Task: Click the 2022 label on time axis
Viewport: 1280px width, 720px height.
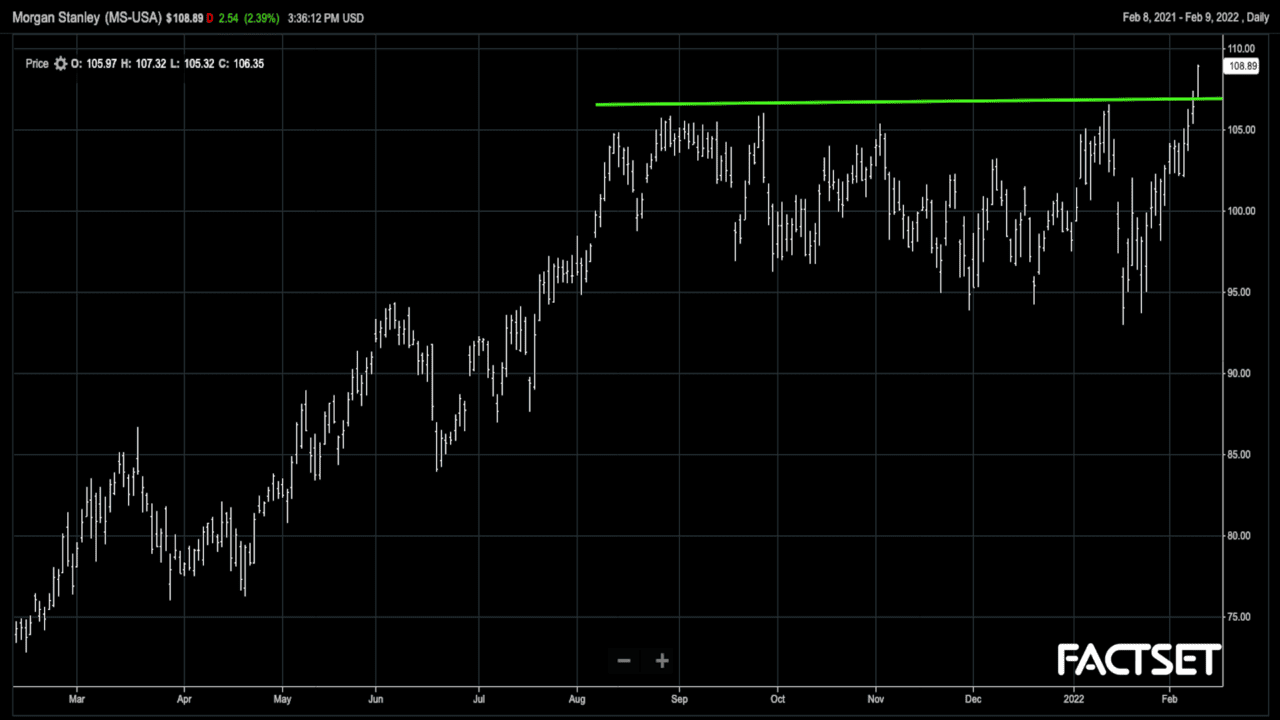Action: pos(1074,701)
